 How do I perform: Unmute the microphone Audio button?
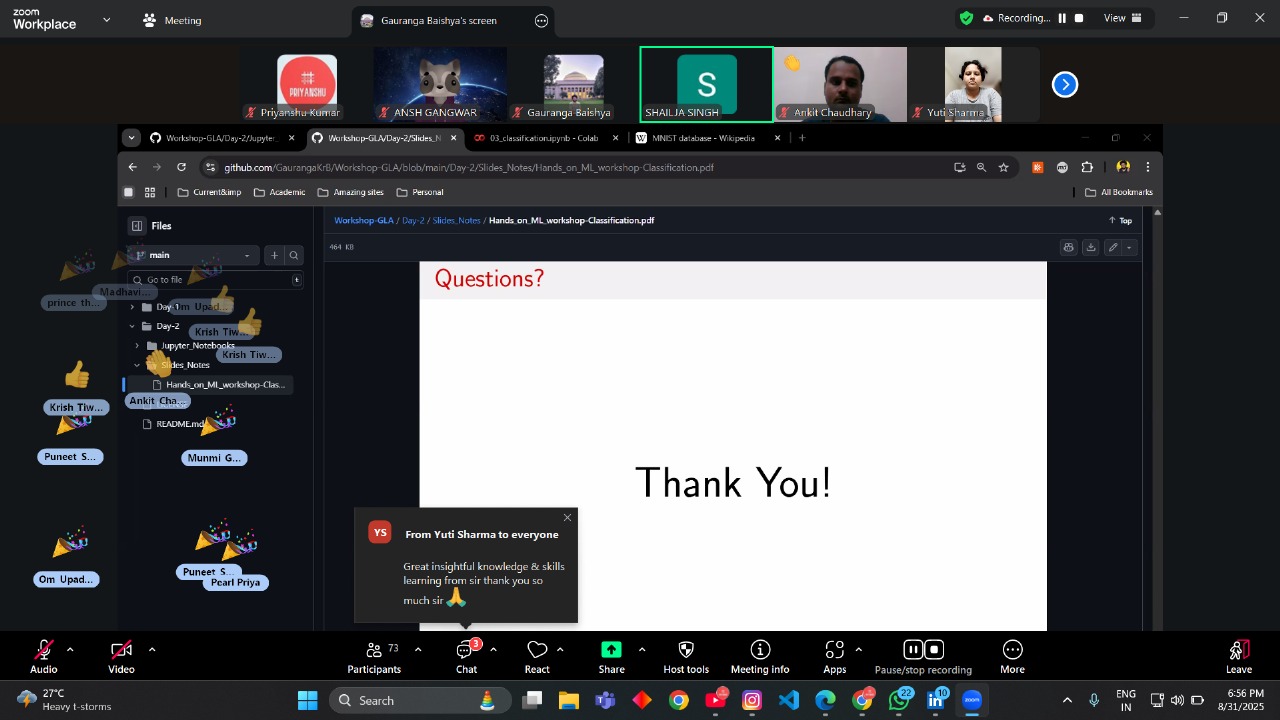tap(44, 657)
